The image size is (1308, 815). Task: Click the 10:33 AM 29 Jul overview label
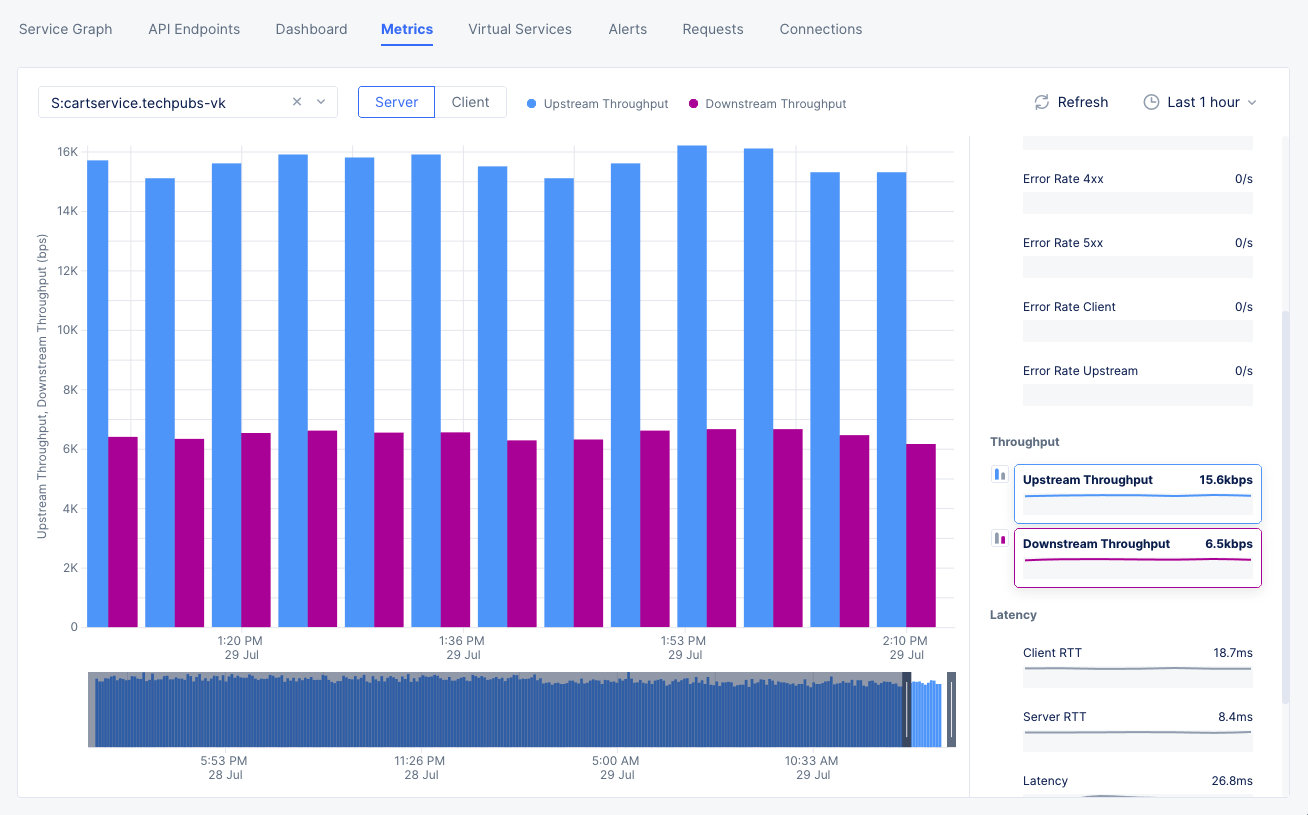(811, 768)
